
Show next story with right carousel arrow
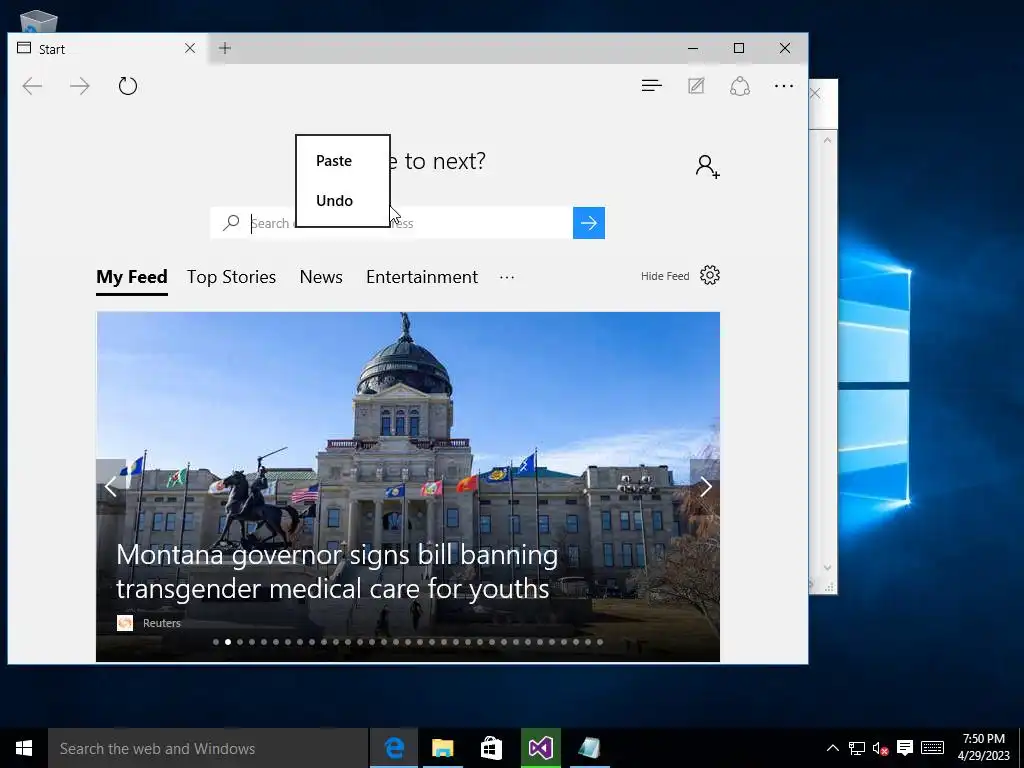705,487
